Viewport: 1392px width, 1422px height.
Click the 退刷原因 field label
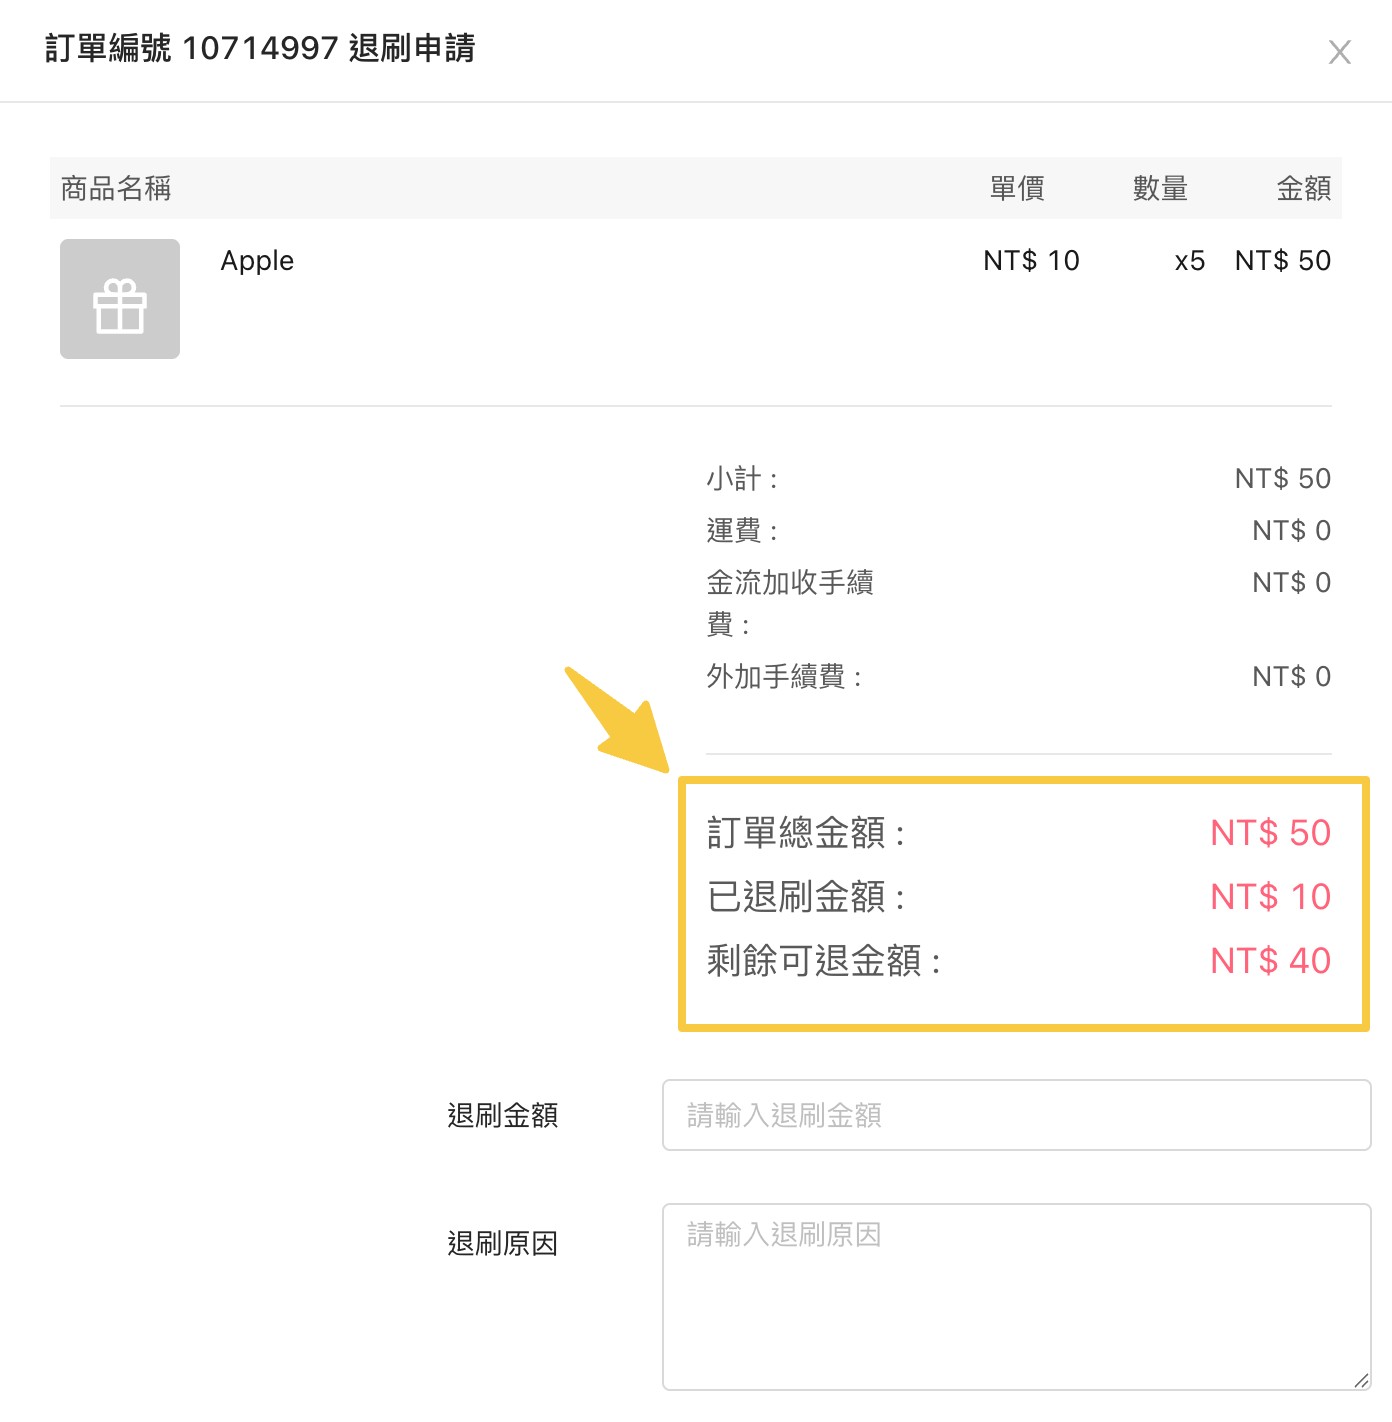(502, 1244)
